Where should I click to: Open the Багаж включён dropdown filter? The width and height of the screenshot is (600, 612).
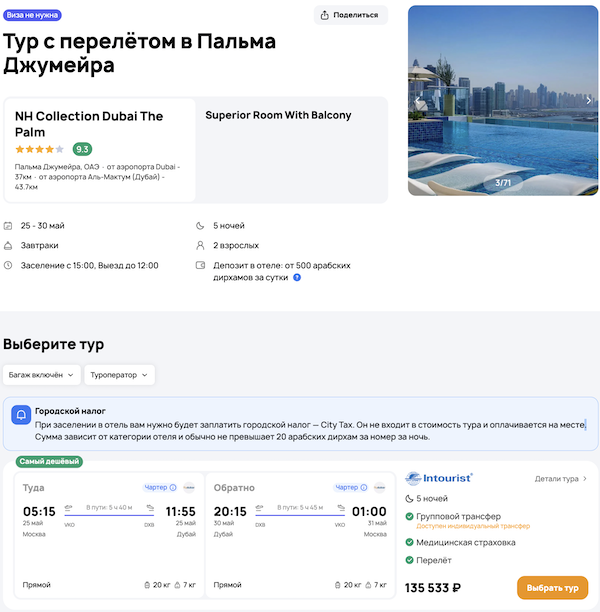pyautogui.click(x=42, y=375)
